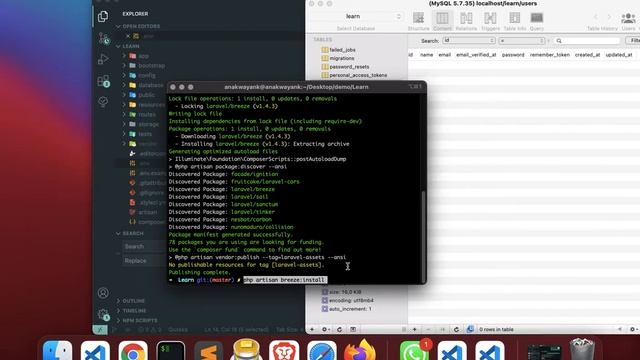Select the failed_jobs table

pos(342,50)
